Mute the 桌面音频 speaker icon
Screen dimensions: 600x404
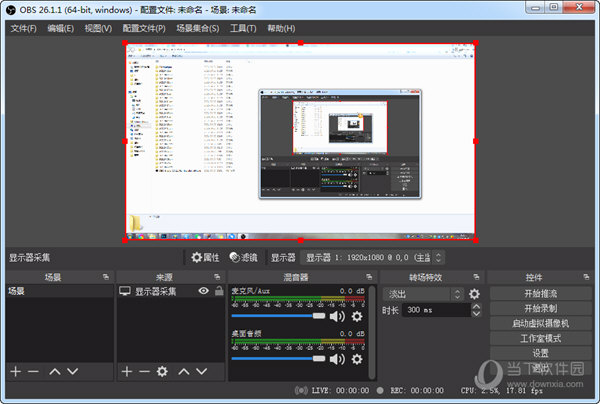337,358
